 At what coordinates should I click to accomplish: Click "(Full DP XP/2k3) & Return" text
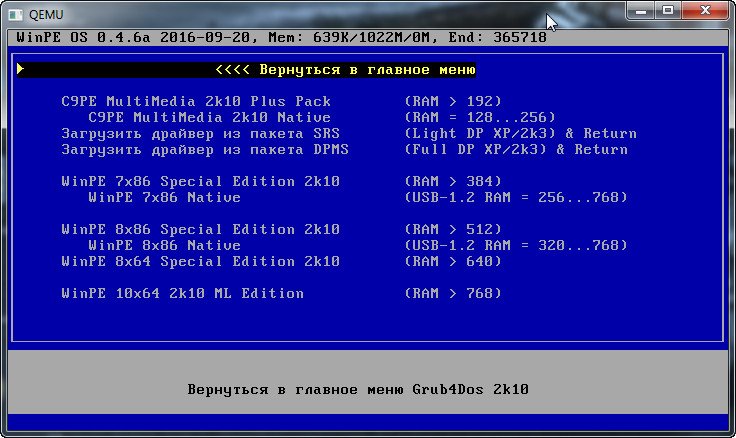pyautogui.click(x=516, y=150)
